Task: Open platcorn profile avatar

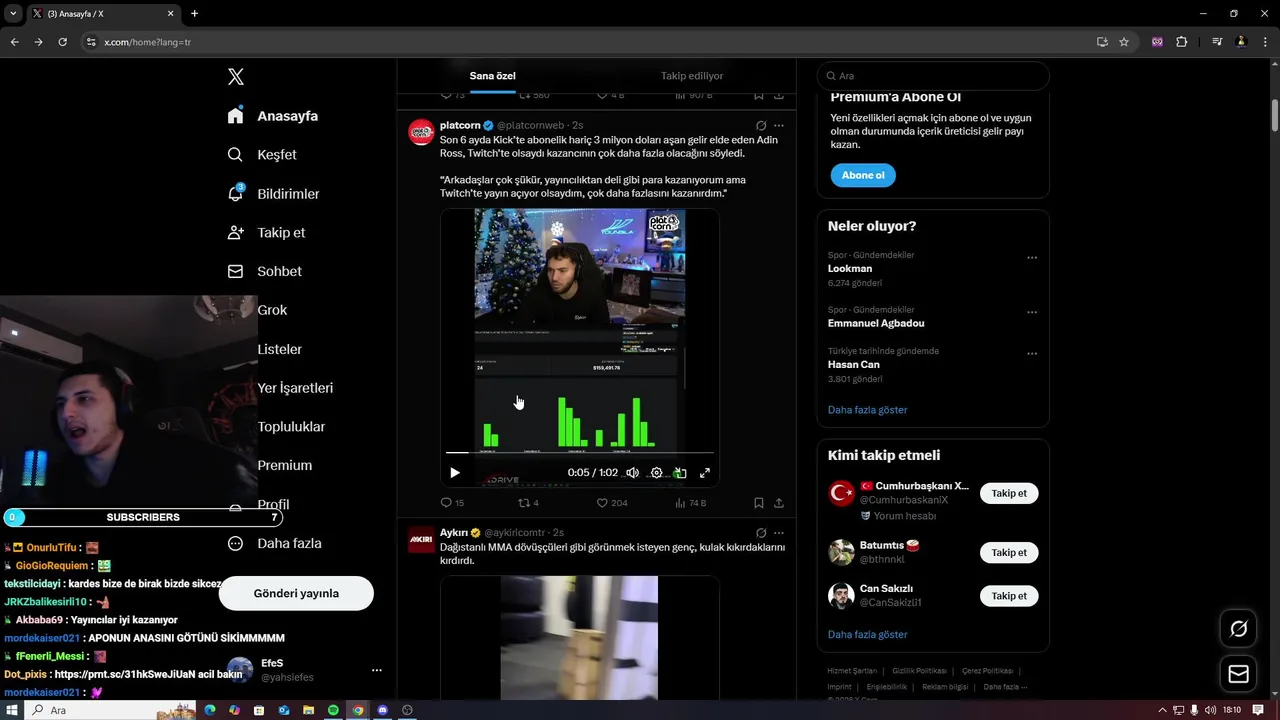Action: [x=421, y=132]
